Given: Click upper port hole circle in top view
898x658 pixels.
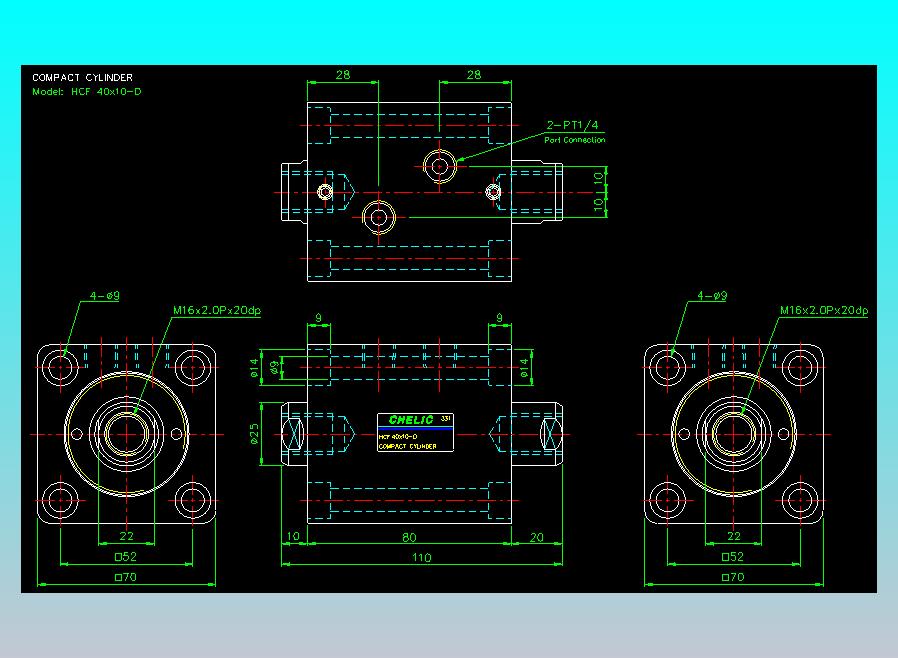Looking at the screenshot, I should [x=439, y=166].
